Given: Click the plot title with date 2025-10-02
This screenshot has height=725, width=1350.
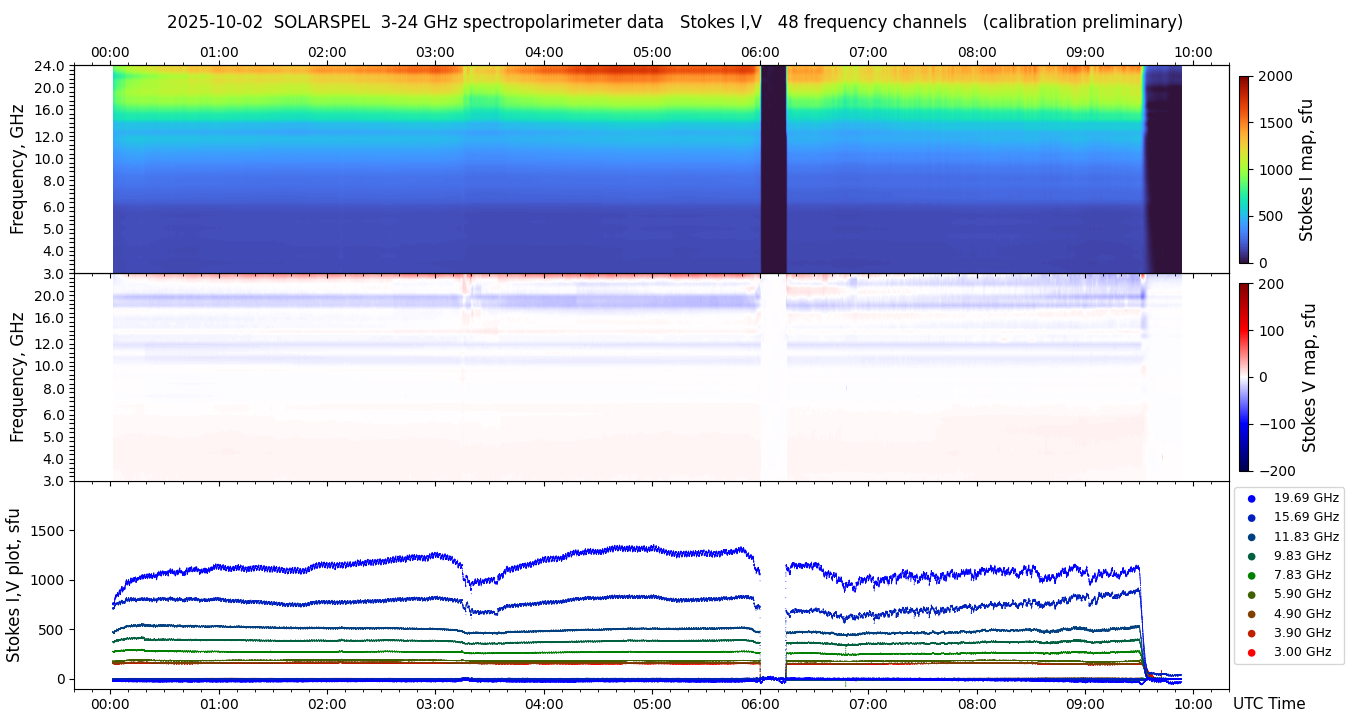Looking at the screenshot, I should click(674, 22).
